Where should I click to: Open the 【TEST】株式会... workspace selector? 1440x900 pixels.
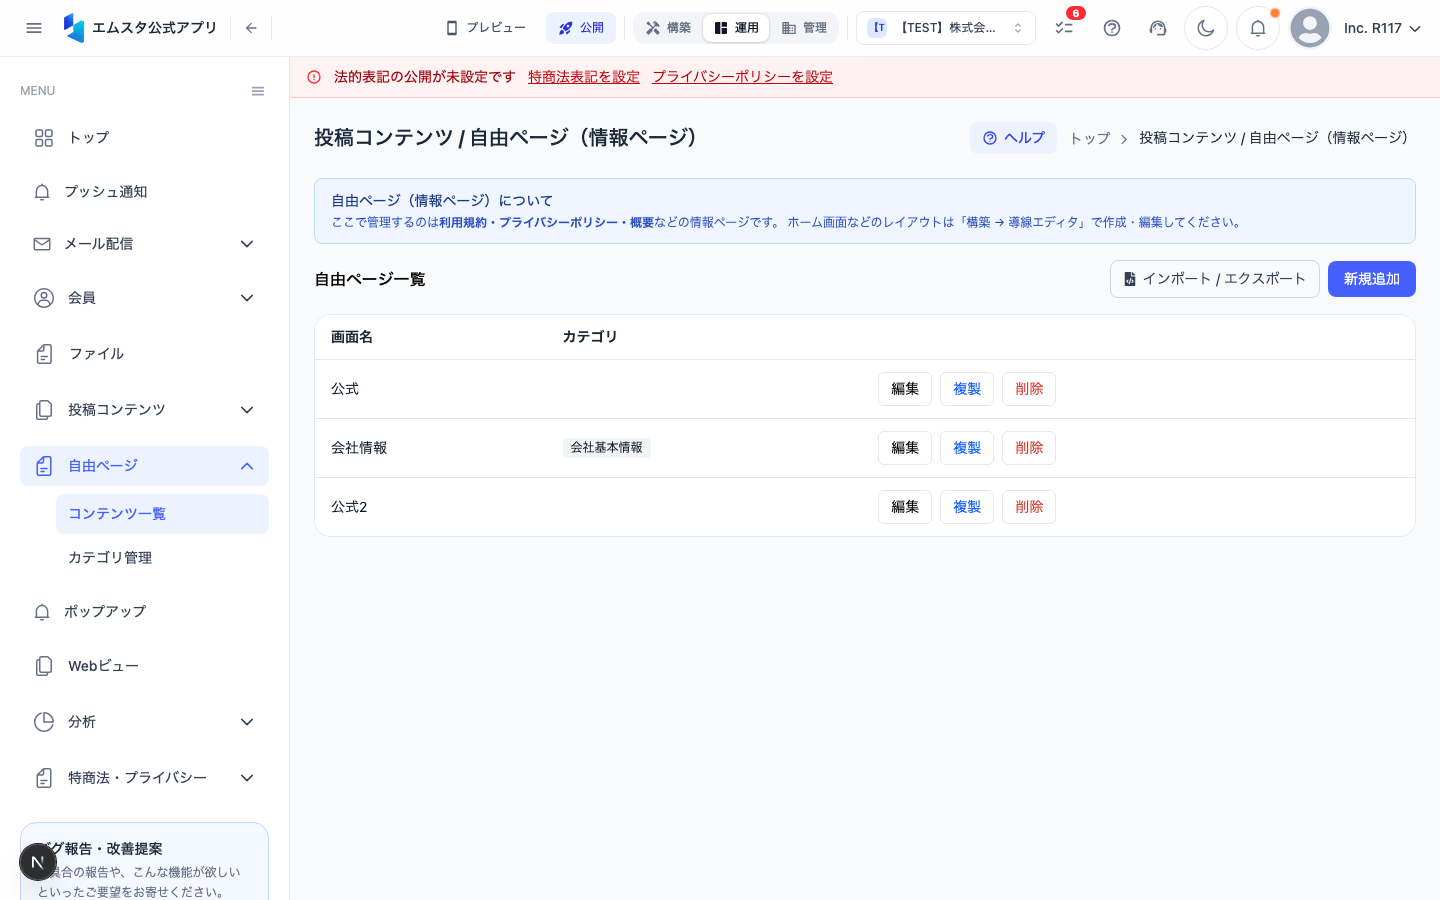click(946, 28)
